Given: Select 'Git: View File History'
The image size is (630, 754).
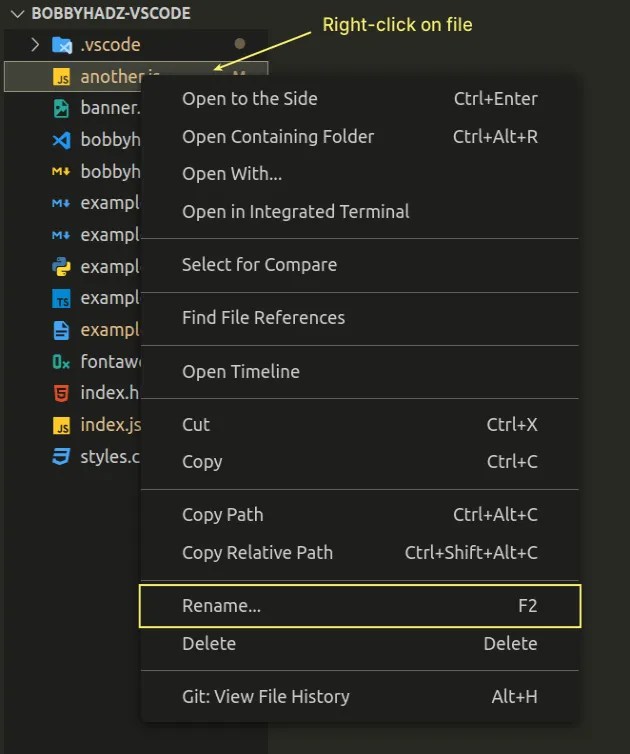Looking at the screenshot, I should (x=360, y=697).
